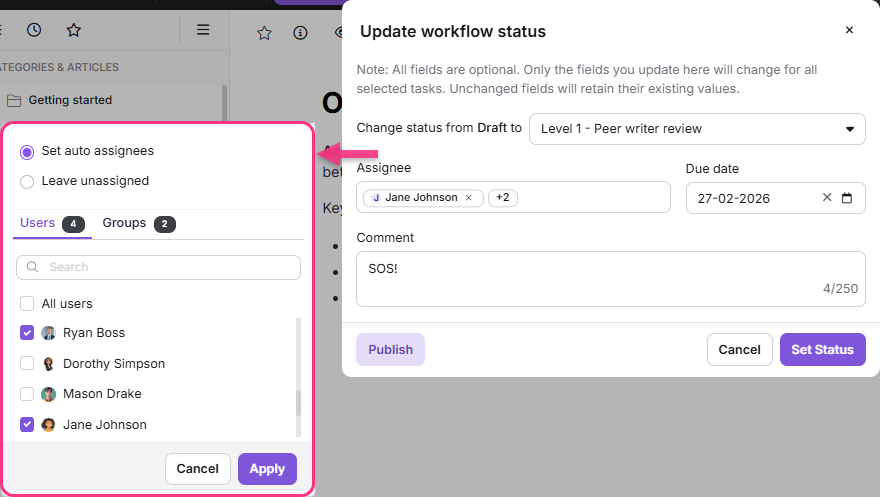The width and height of the screenshot is (880, 497).
Task: Click the Jane Johnson assignee chip
Action: [x=421, y=197]
